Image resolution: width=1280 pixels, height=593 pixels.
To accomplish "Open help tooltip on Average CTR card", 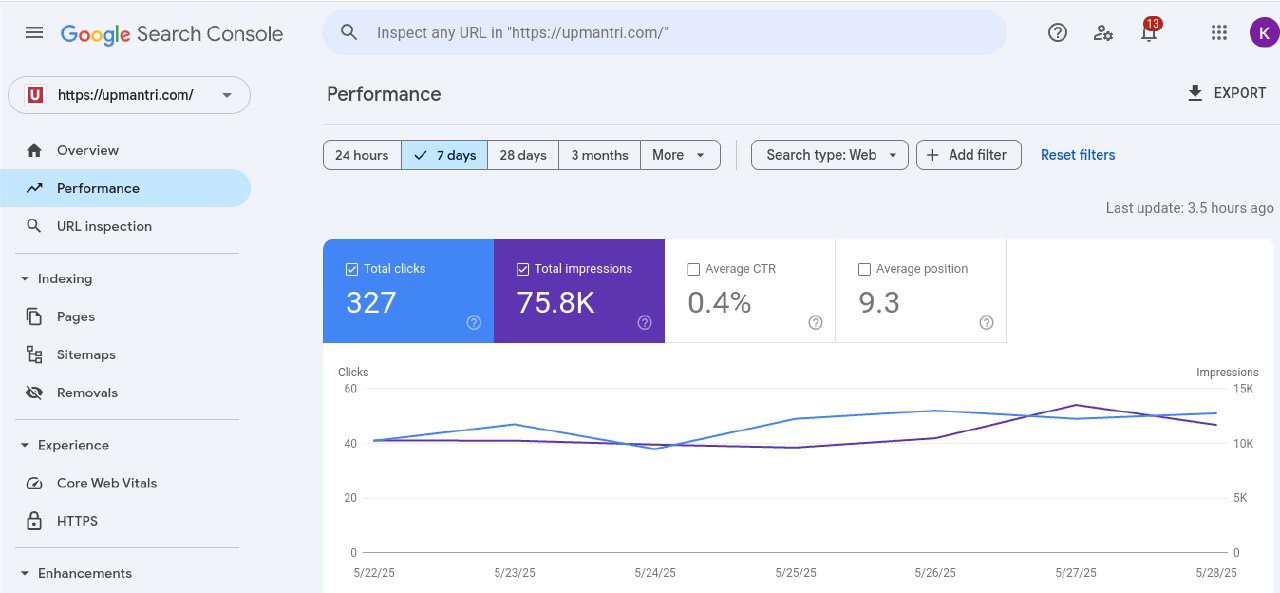I will coord(816,323).
